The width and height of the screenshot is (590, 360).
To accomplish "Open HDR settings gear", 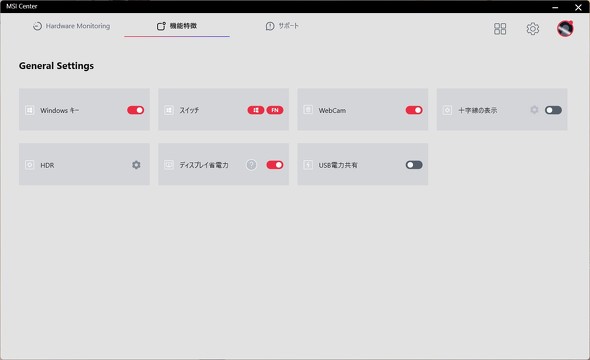I will click(136, 165).
